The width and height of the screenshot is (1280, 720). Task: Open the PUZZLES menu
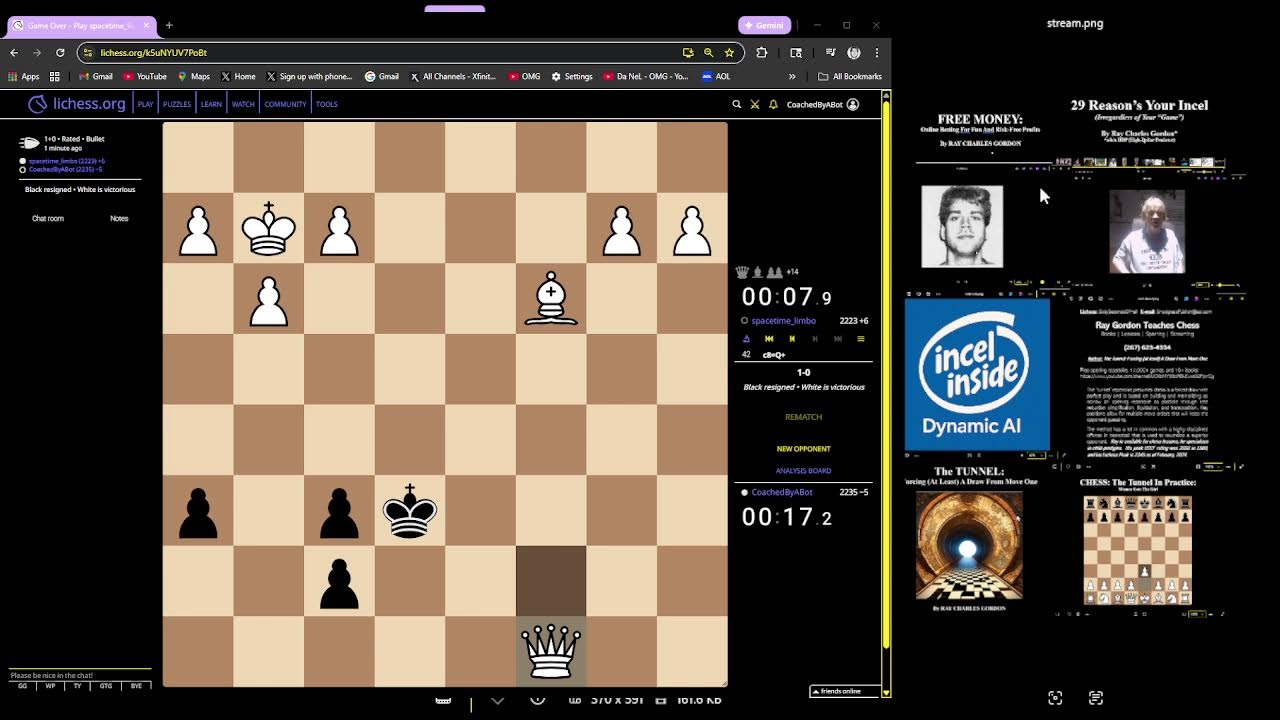tap(177, 104)
